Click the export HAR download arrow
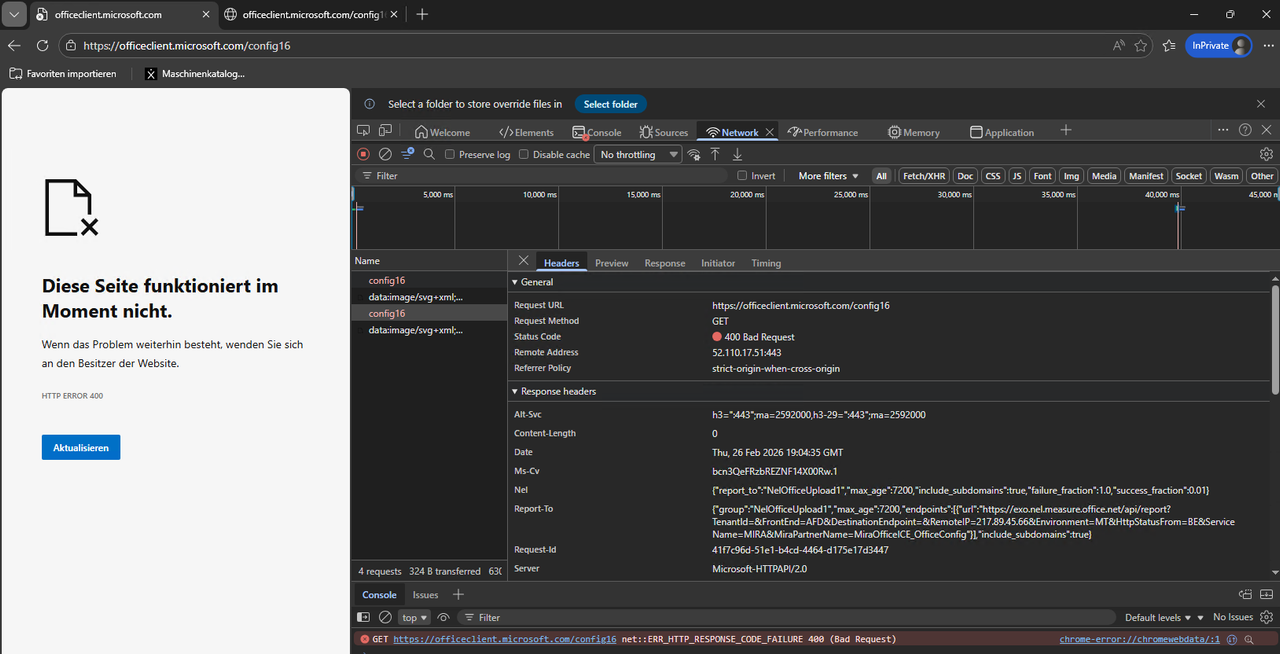 737,154
